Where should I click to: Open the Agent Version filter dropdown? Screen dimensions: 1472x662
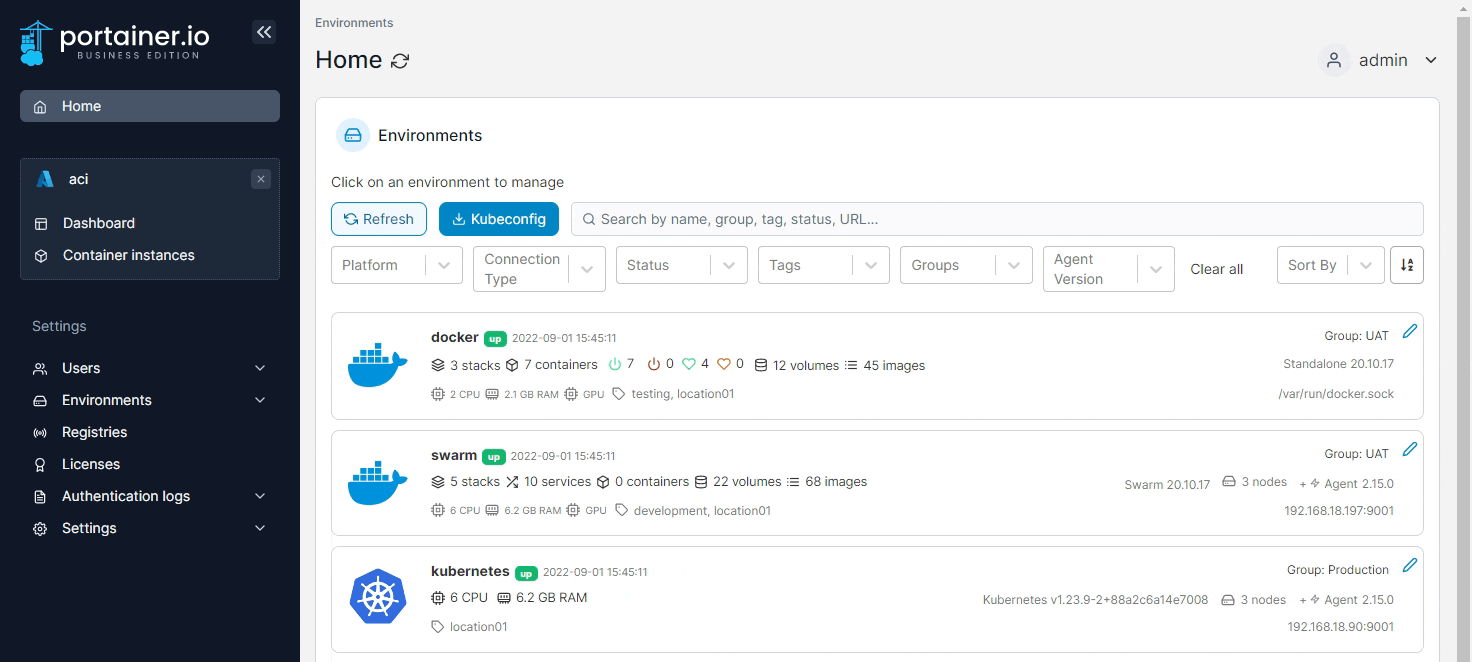coord(1108,269)
